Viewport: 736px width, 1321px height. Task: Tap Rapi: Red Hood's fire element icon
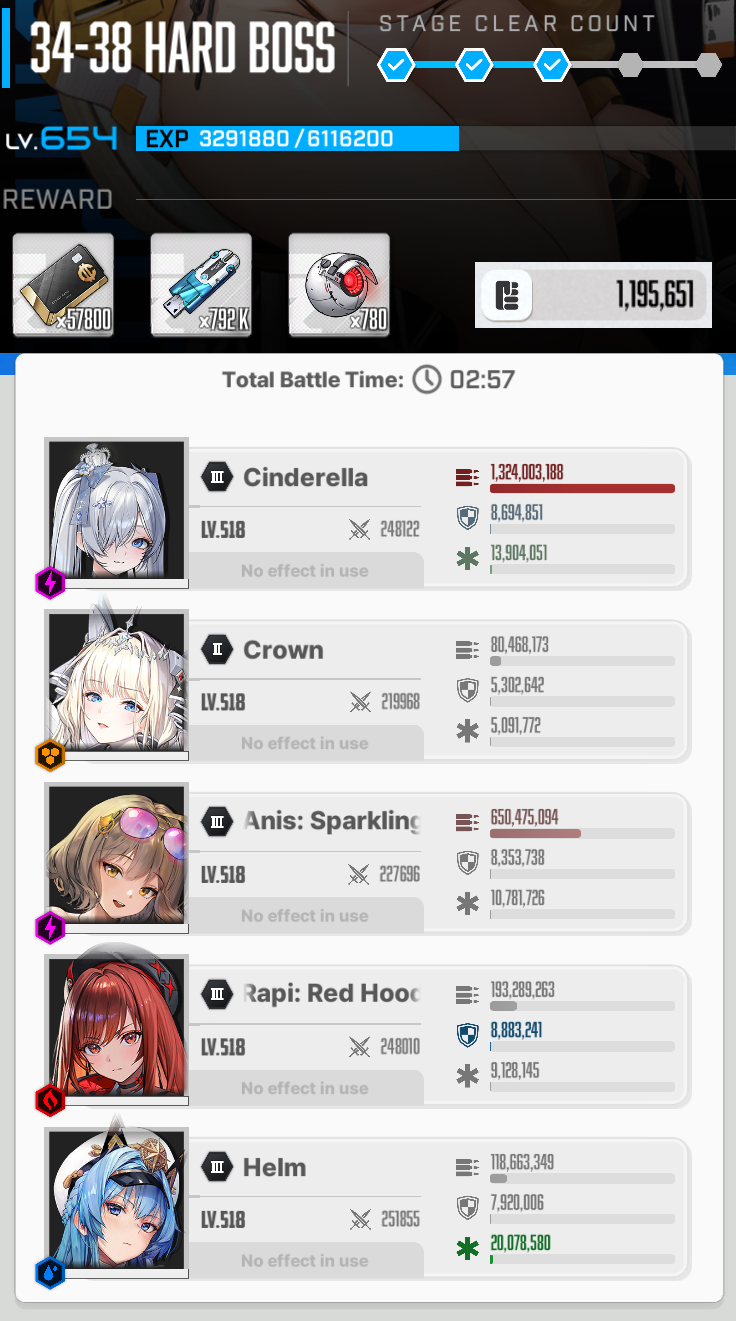pyautogui.click(x=50, y=1100)
